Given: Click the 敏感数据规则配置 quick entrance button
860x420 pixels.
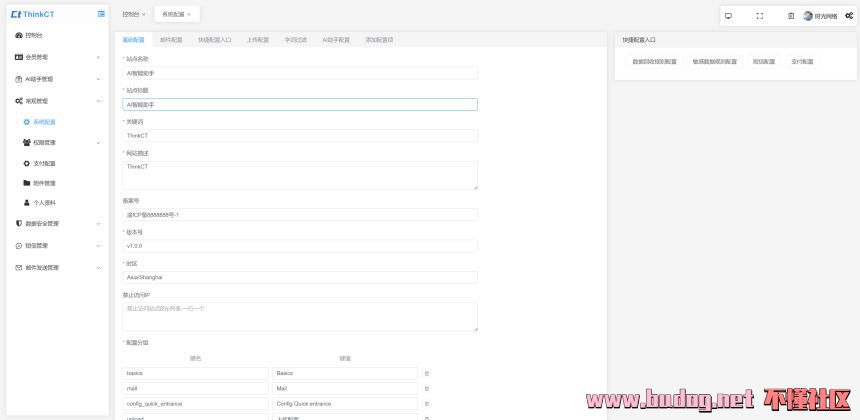Looking at the screenshot, I should (x=714, y=62).
